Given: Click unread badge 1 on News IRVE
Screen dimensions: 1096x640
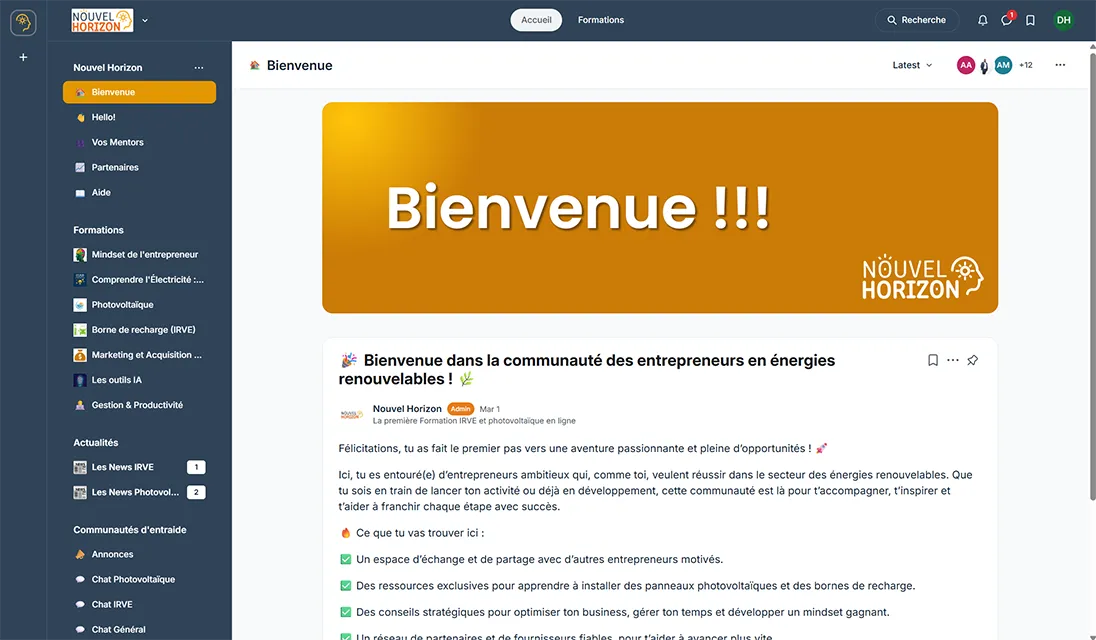Looking at the screenshot, I should 196,467.
